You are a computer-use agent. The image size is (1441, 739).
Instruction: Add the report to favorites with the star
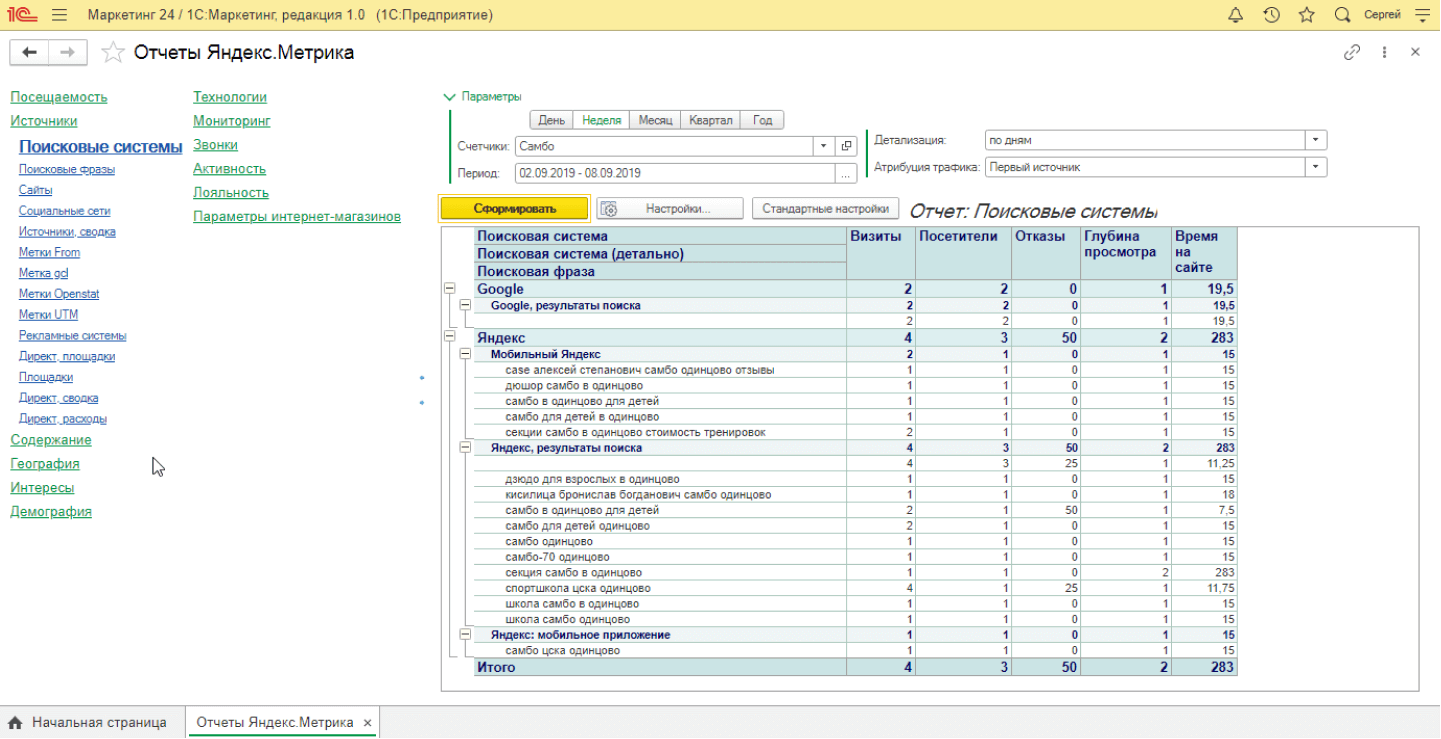point(114,52)
